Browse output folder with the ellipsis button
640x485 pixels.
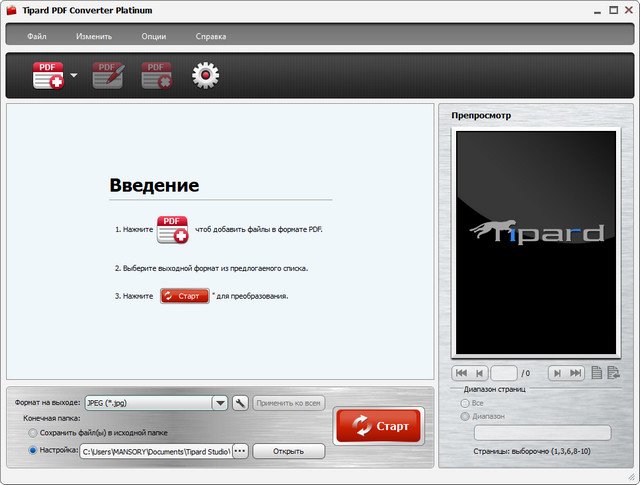[240, 451]
